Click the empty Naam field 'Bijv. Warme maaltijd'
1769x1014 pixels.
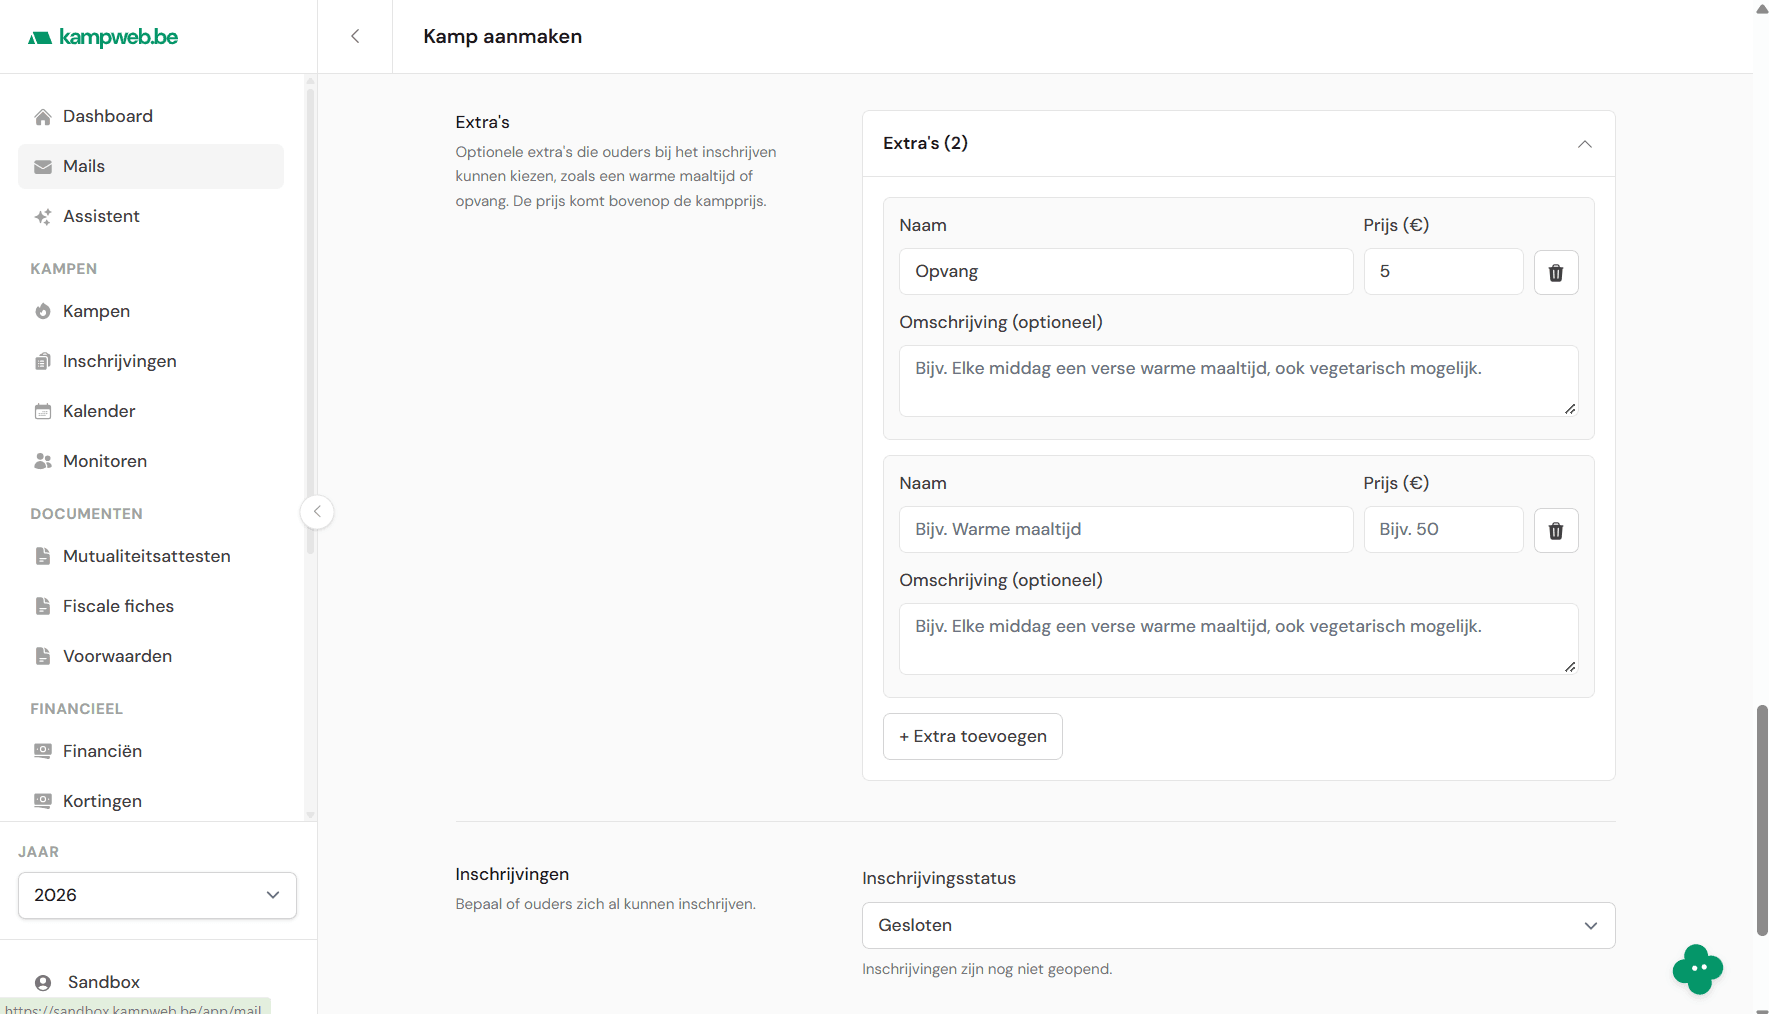(1126, 530)
